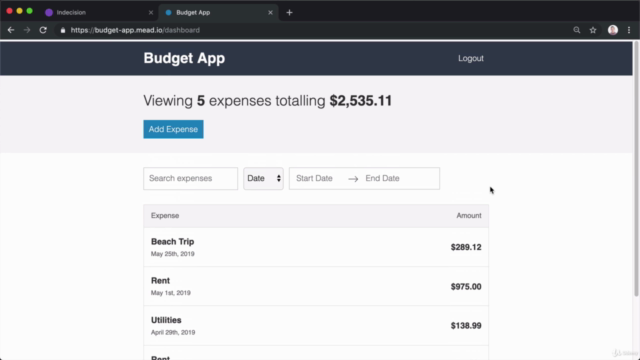Open the Beach Trip expense

pyautogui.click(x=316, y=247)
